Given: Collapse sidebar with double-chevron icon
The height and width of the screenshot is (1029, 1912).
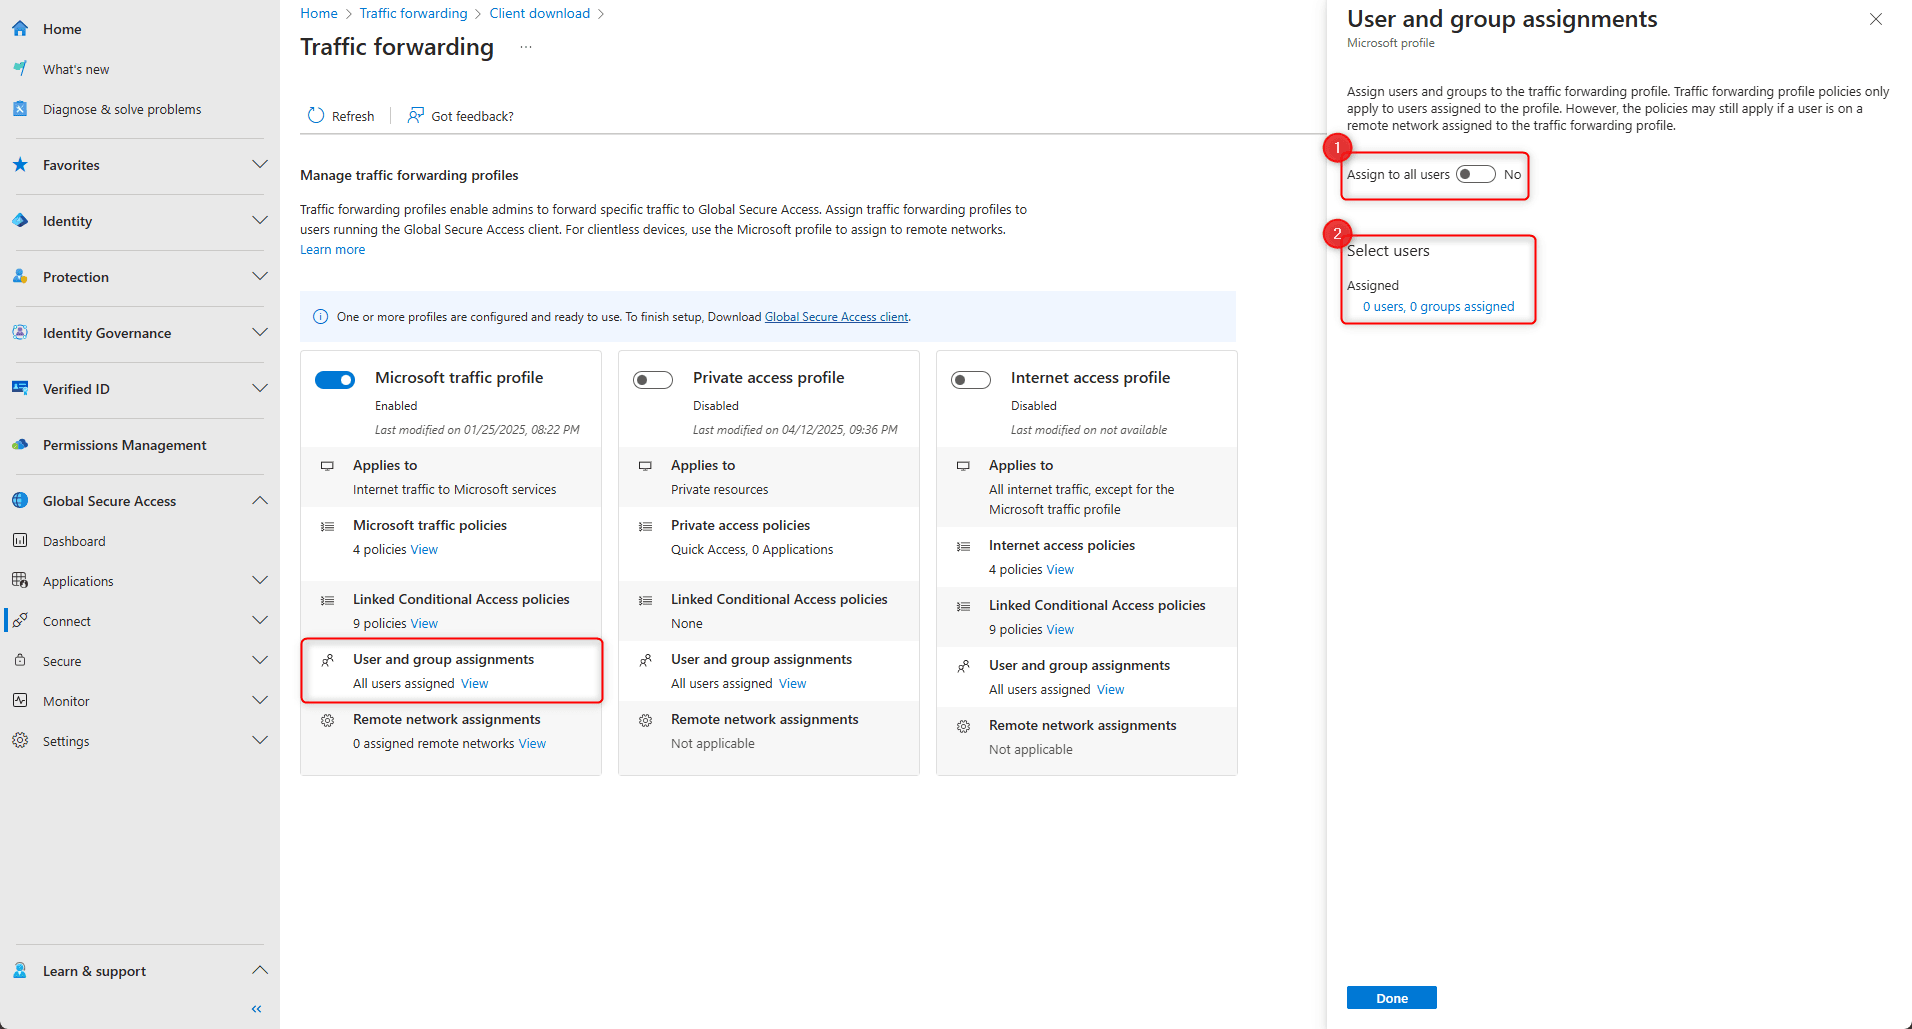Looking at the screenshot, I should pos(257,1009).
